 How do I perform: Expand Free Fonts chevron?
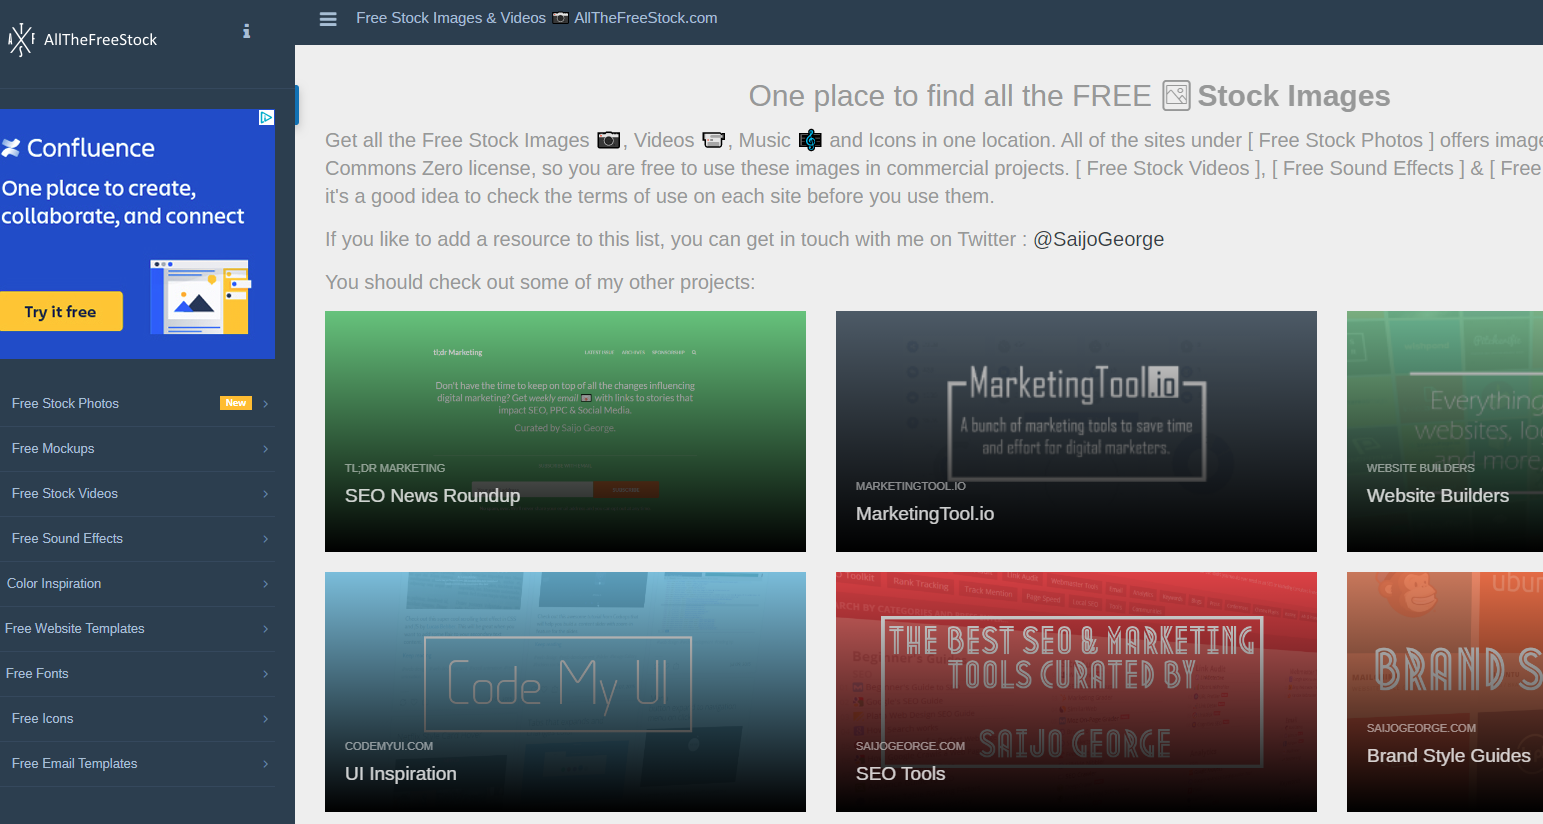(266, 674)
